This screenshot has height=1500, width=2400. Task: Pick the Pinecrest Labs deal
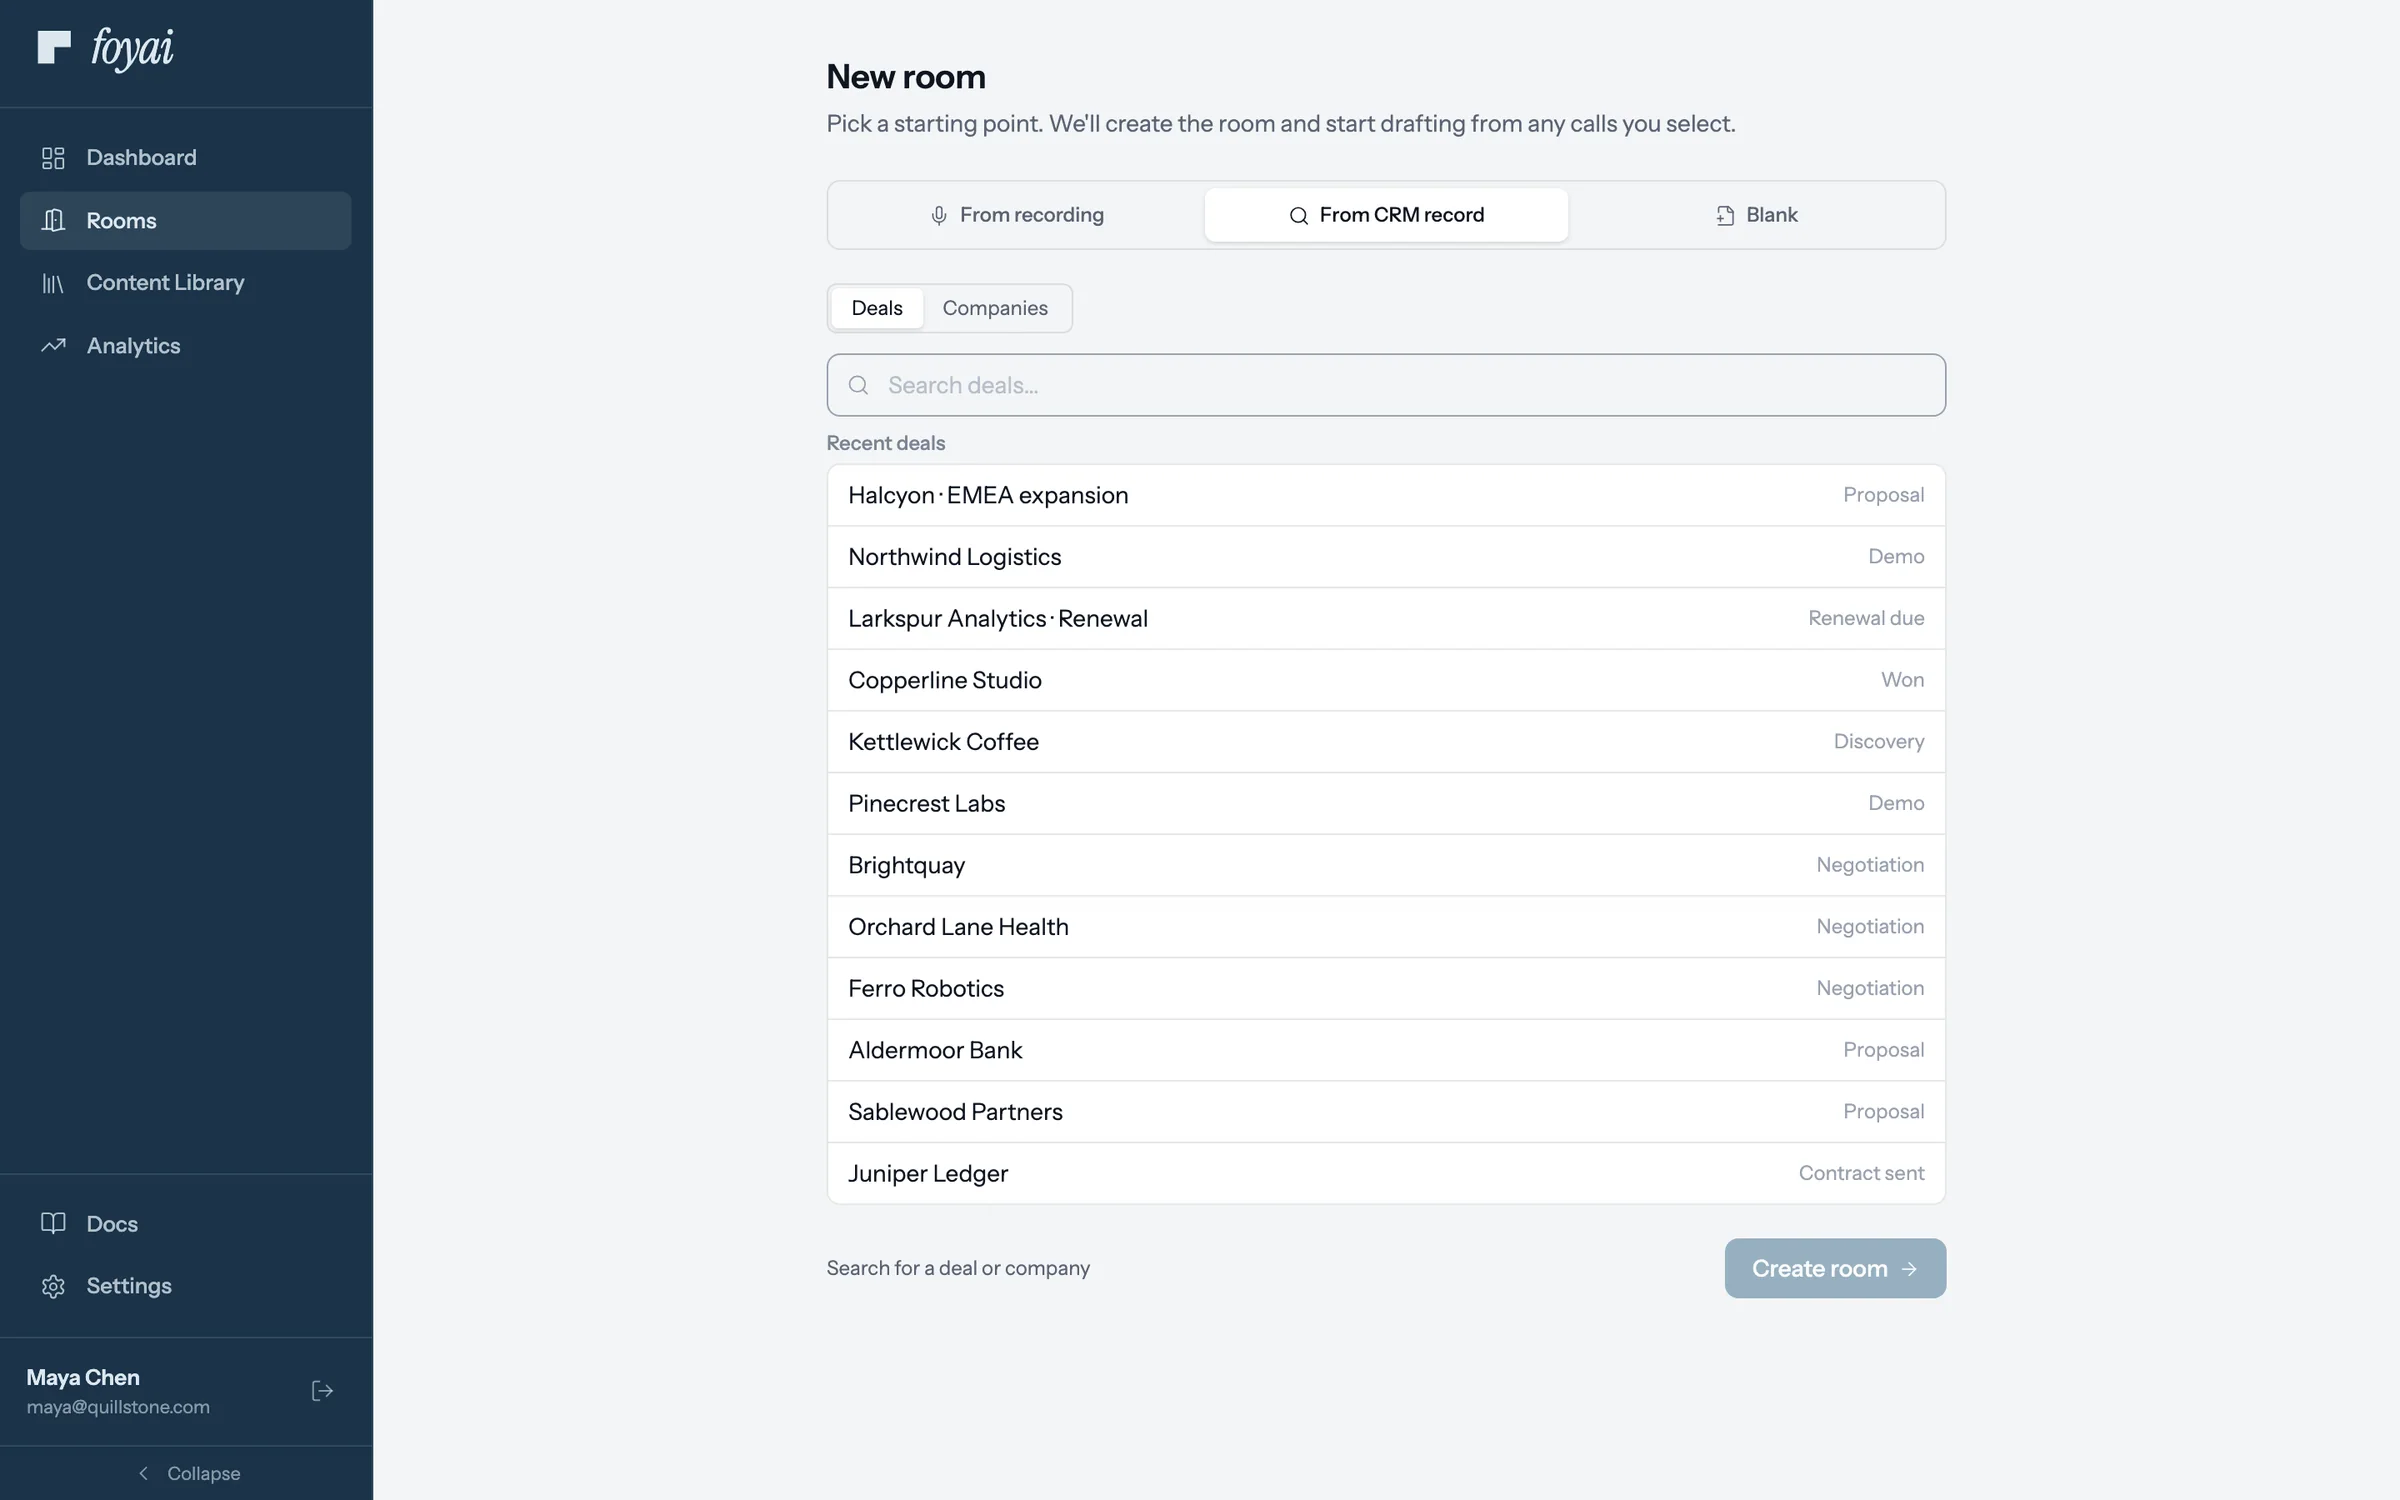click(1386, 803)
